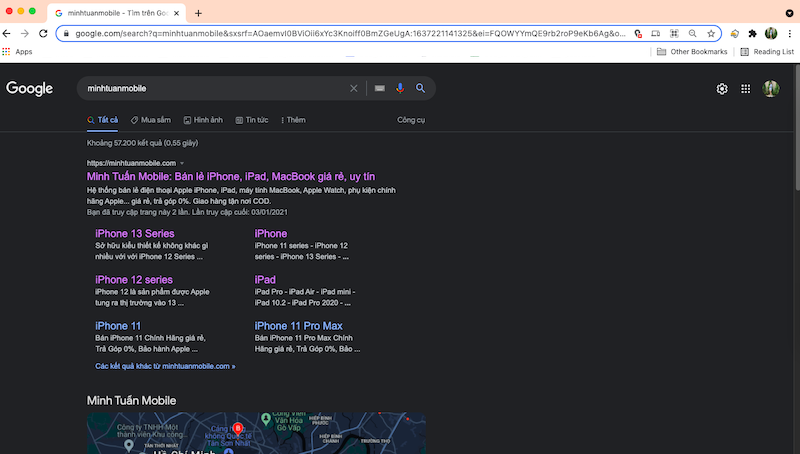Click the Minh Tuấn Mobile map heading

pos(131,400)
